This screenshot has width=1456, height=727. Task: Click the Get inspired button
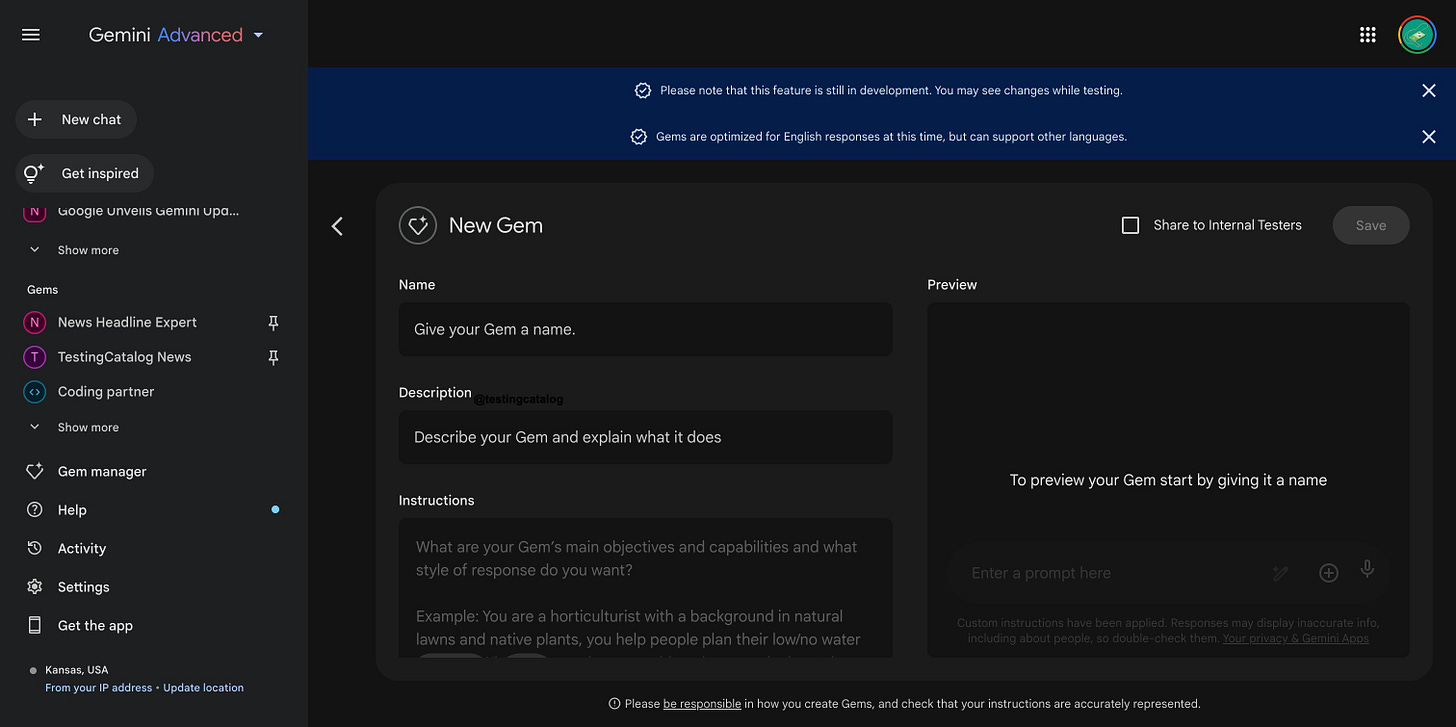click(x=84, y=173)
